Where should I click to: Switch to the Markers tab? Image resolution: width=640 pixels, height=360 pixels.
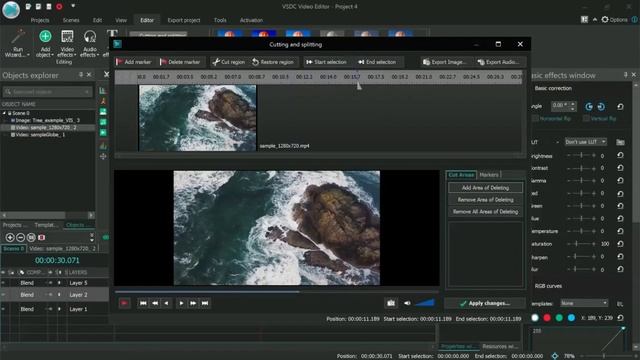[489, 175]
